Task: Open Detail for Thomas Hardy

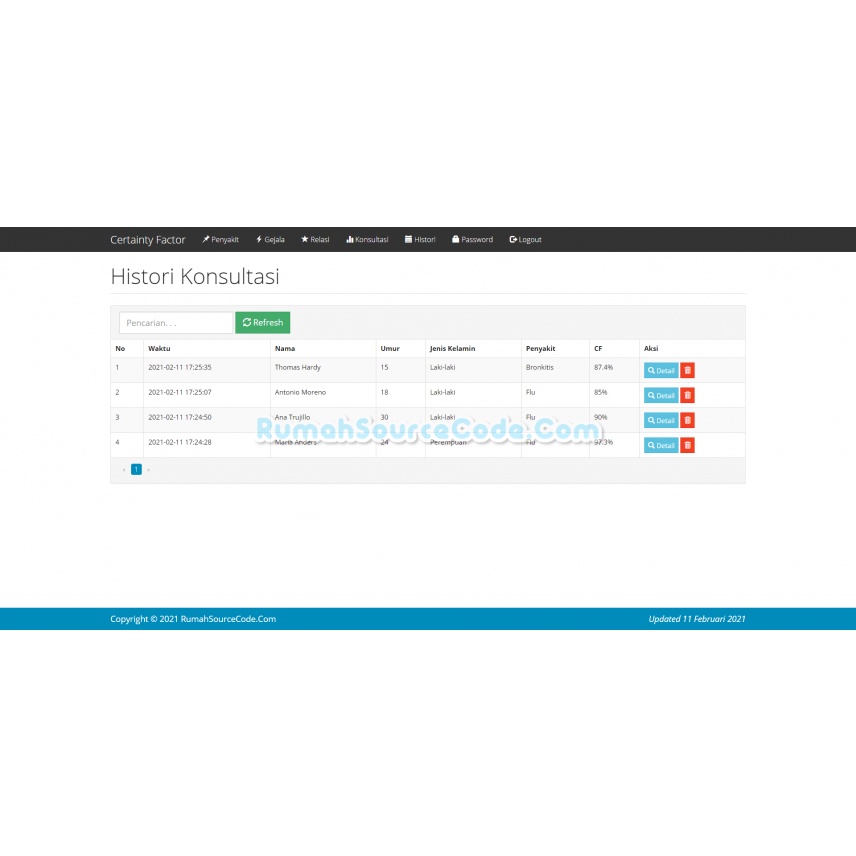Action: tap(661, 370)
